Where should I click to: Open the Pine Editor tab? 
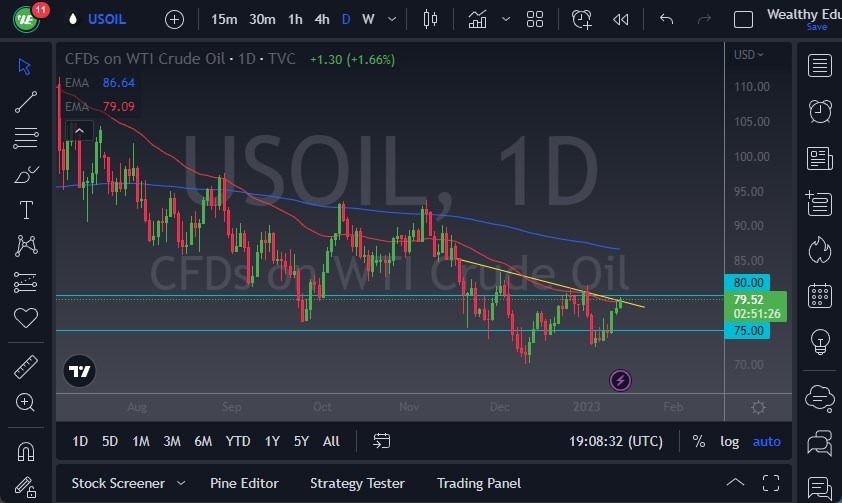244,483
